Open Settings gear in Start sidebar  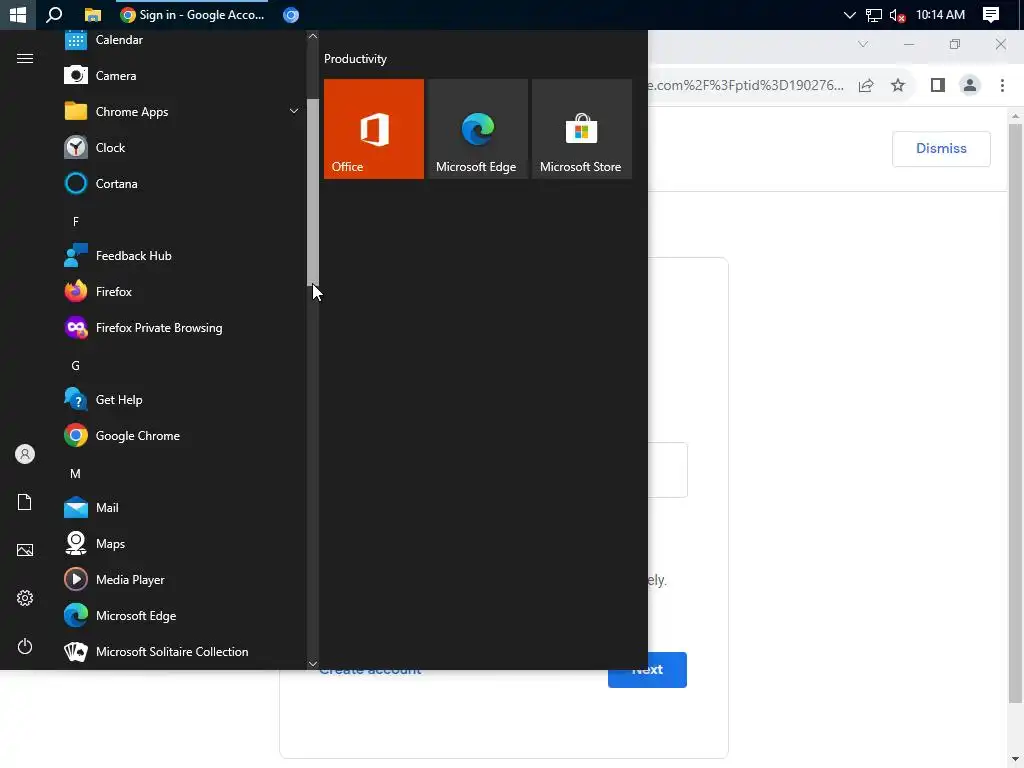click(25, 598)
